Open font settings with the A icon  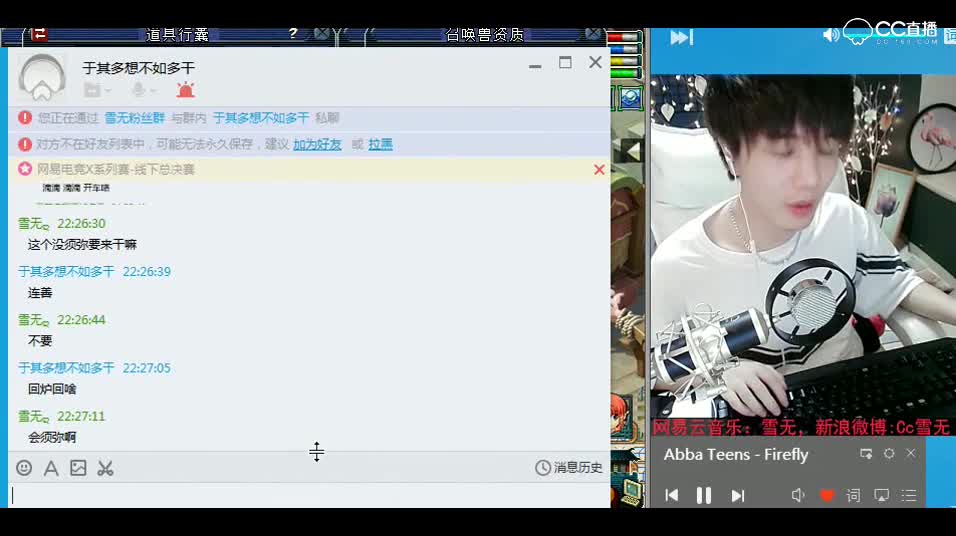[x=51, y=468]
